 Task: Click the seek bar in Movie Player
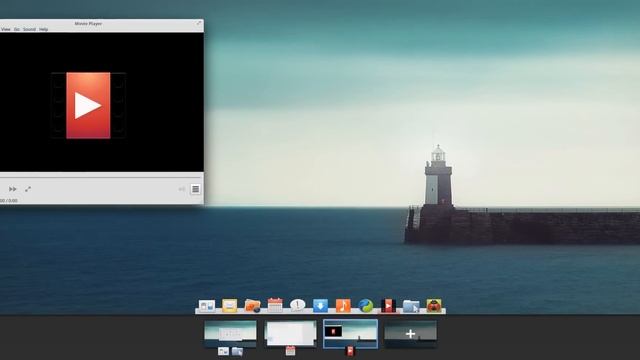pyautogui.click(x=101, y=177)
